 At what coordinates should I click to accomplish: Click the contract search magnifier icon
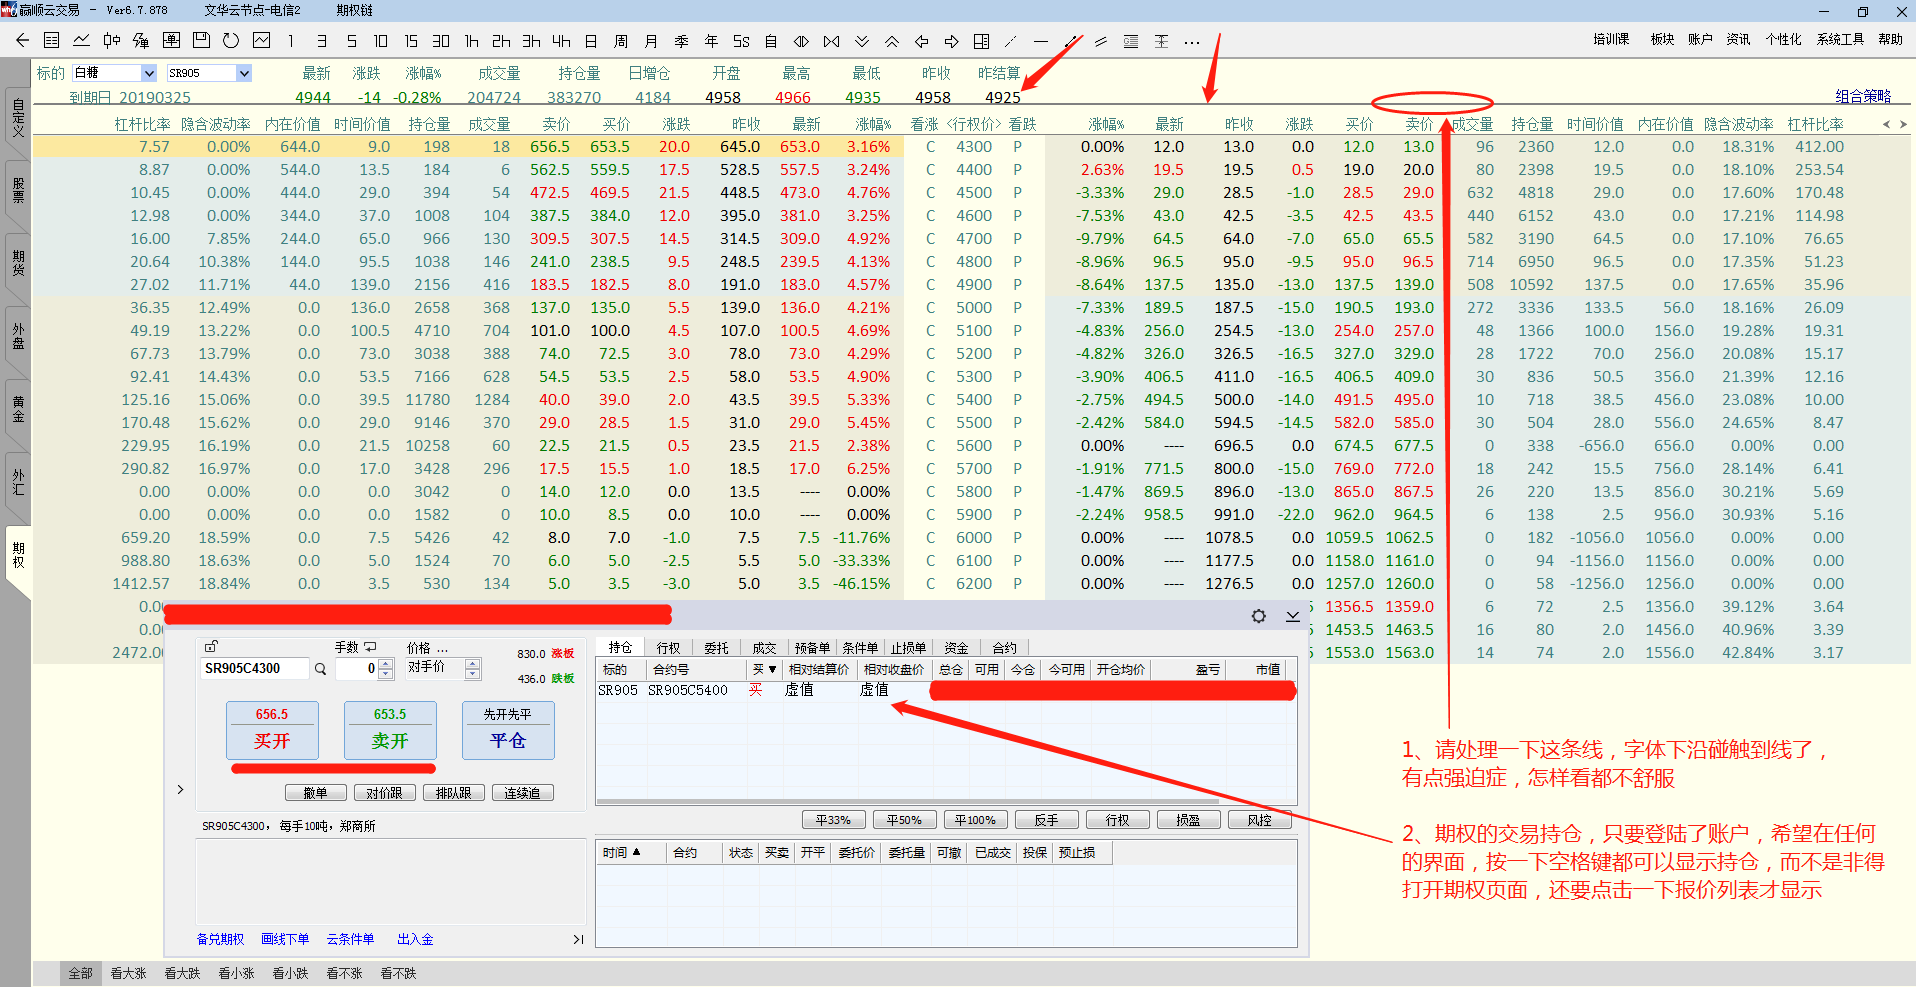[321, 669]
